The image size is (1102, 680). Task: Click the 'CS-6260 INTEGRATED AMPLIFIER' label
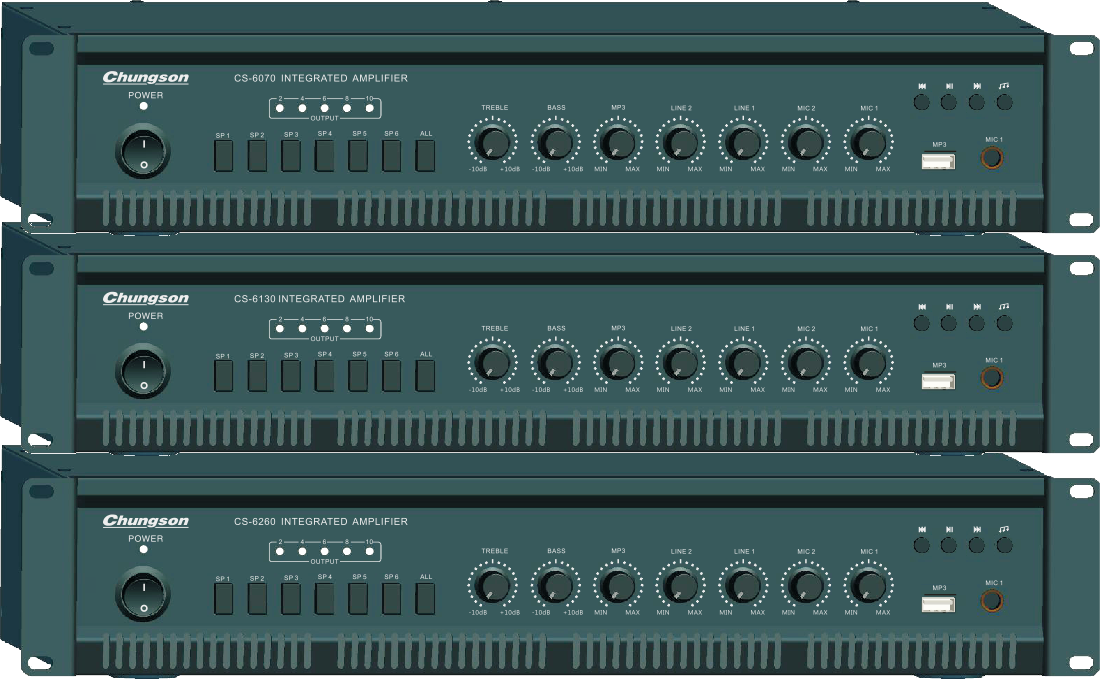320,522
